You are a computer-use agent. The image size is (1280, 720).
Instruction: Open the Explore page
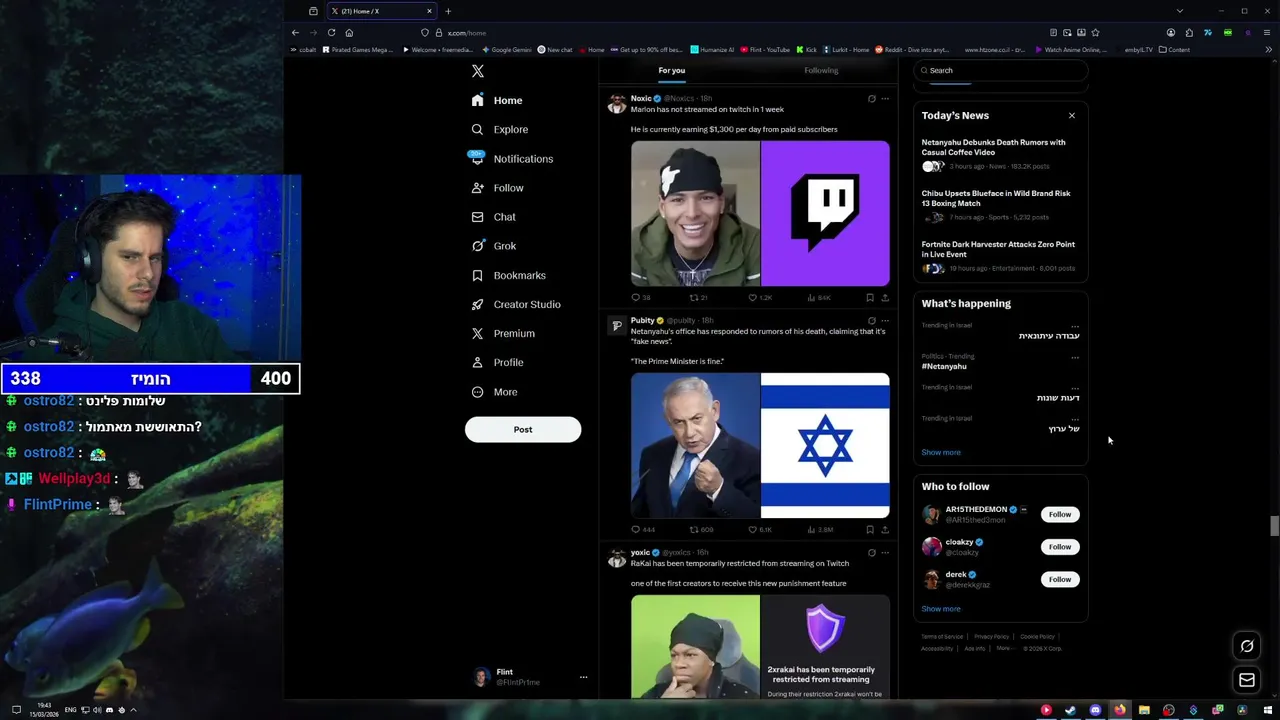click(499, 129)
